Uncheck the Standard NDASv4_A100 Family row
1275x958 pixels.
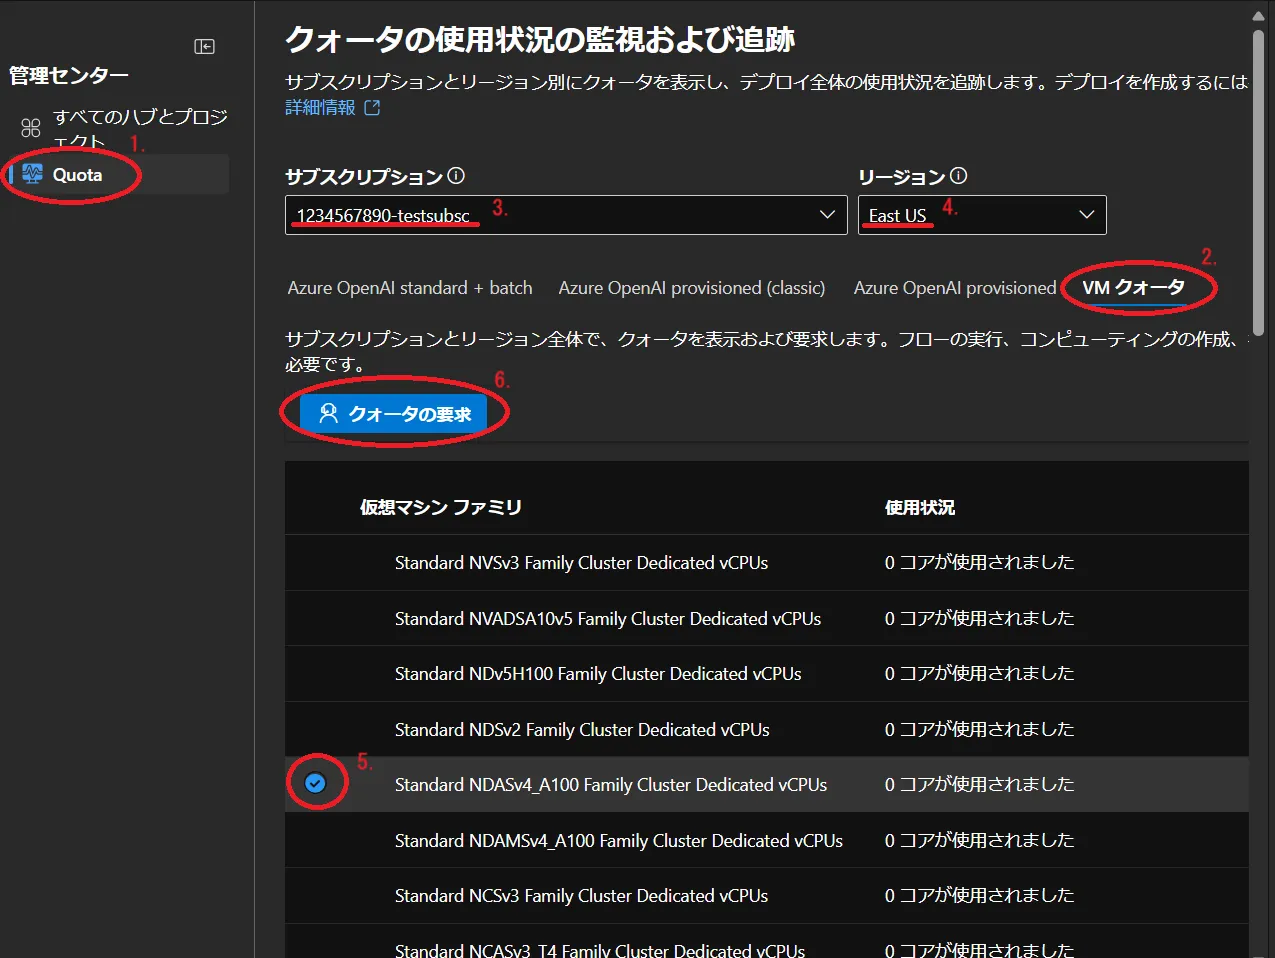tap(315, 784)
